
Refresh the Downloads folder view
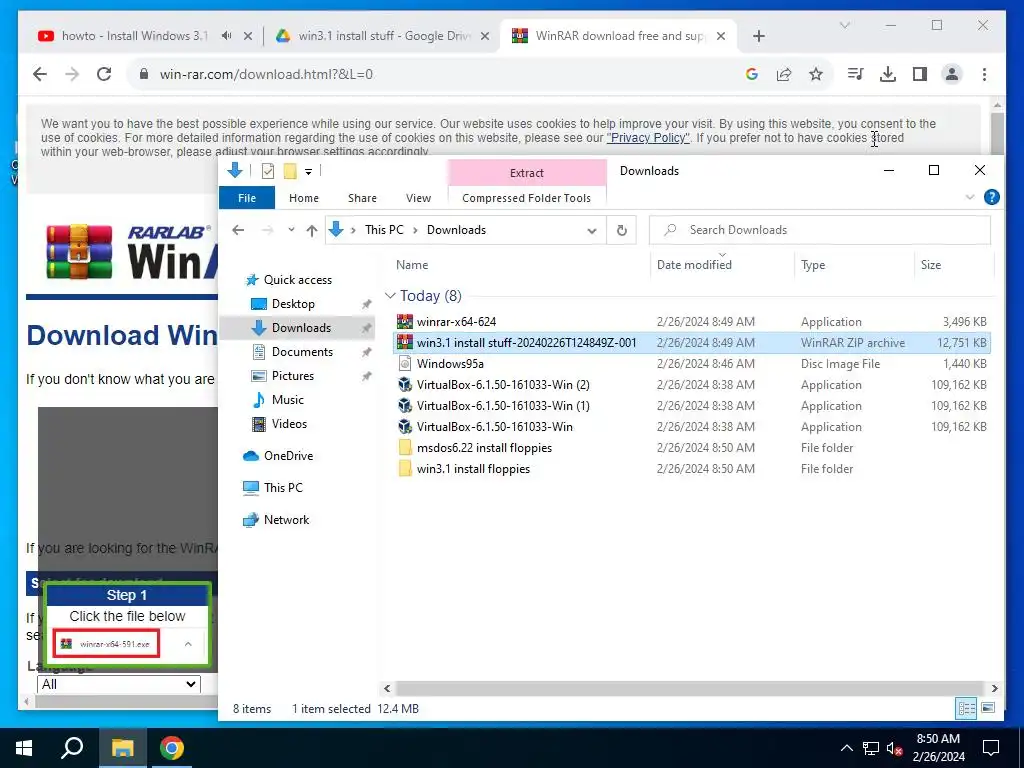[x=622, y=230]
